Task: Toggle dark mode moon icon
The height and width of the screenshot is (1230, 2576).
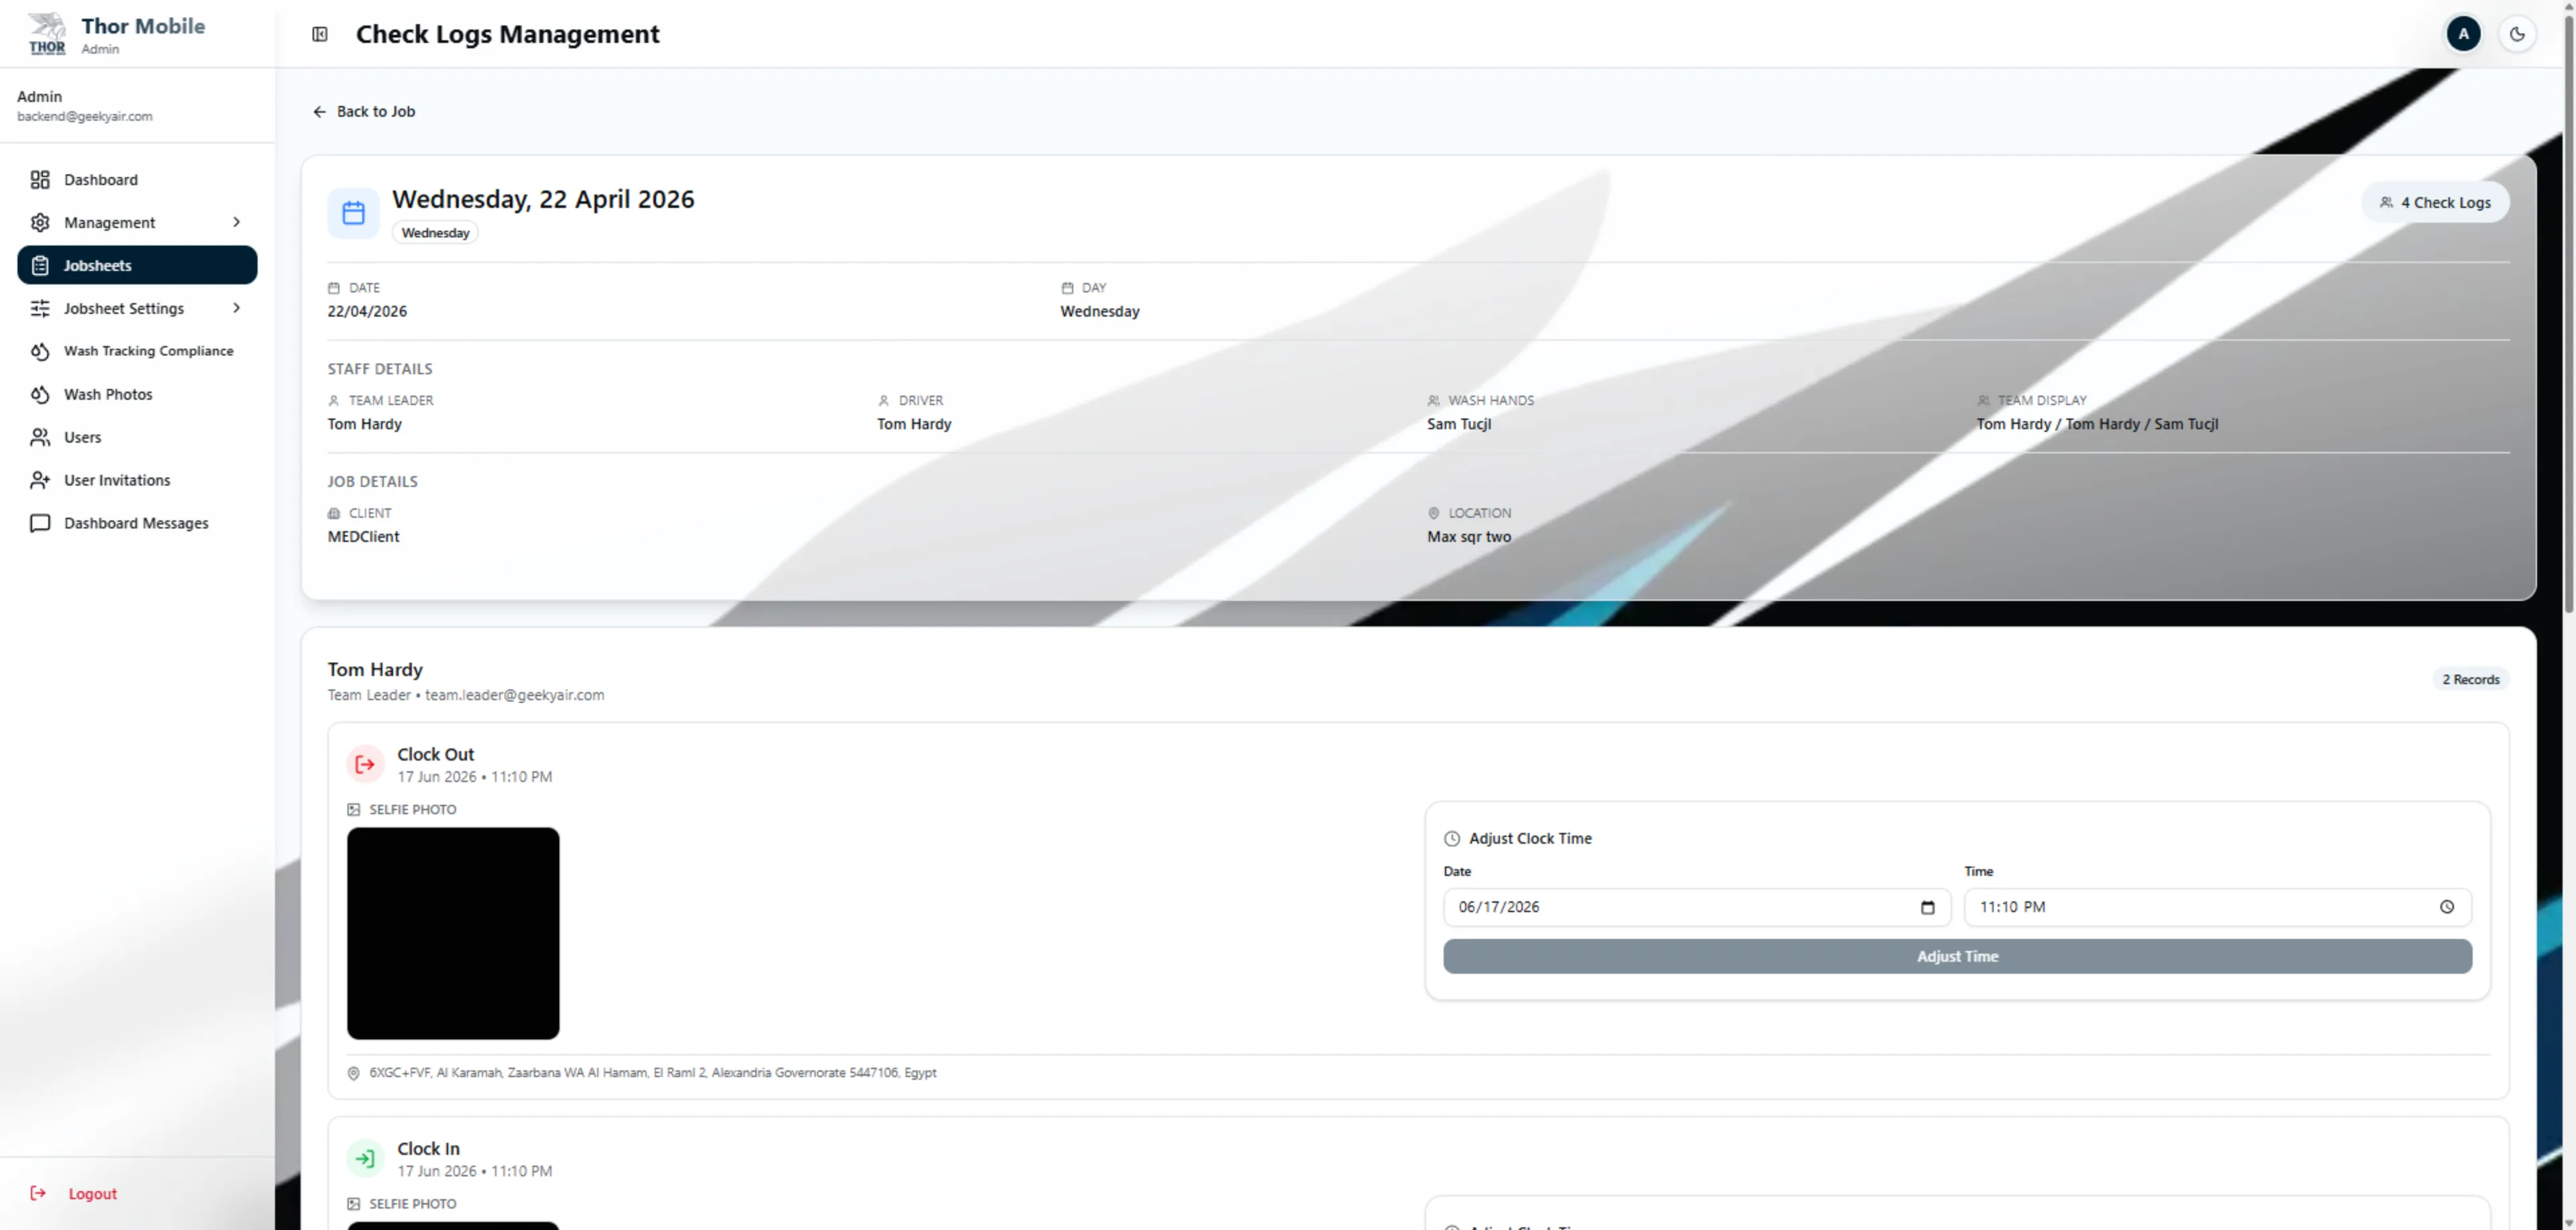Action: [2517, 34]
